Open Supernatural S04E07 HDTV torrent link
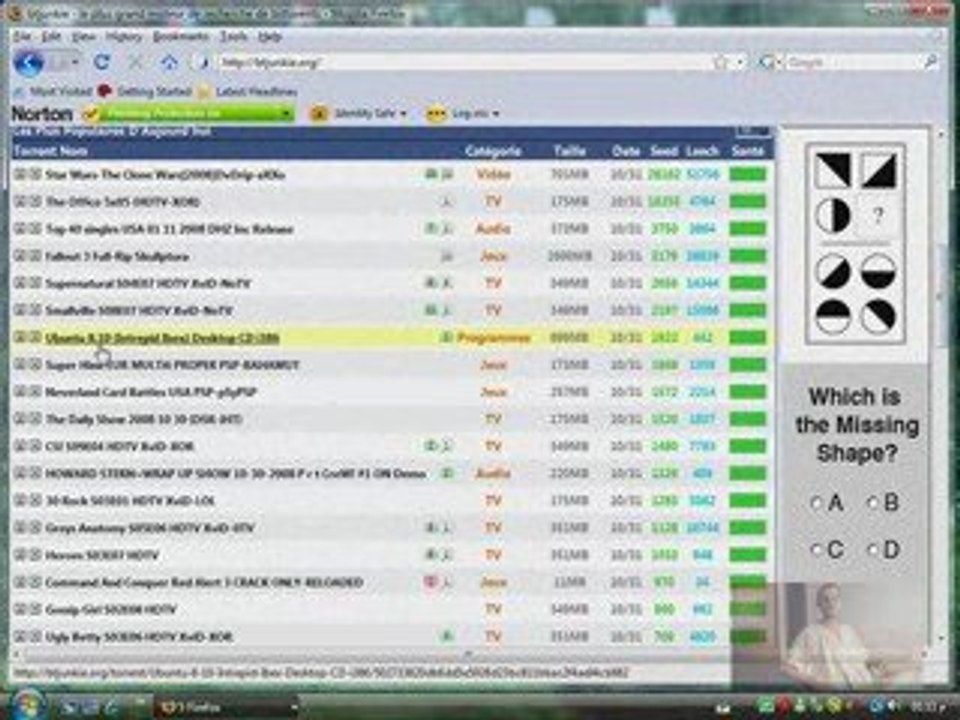 click(x=148, y=283)
